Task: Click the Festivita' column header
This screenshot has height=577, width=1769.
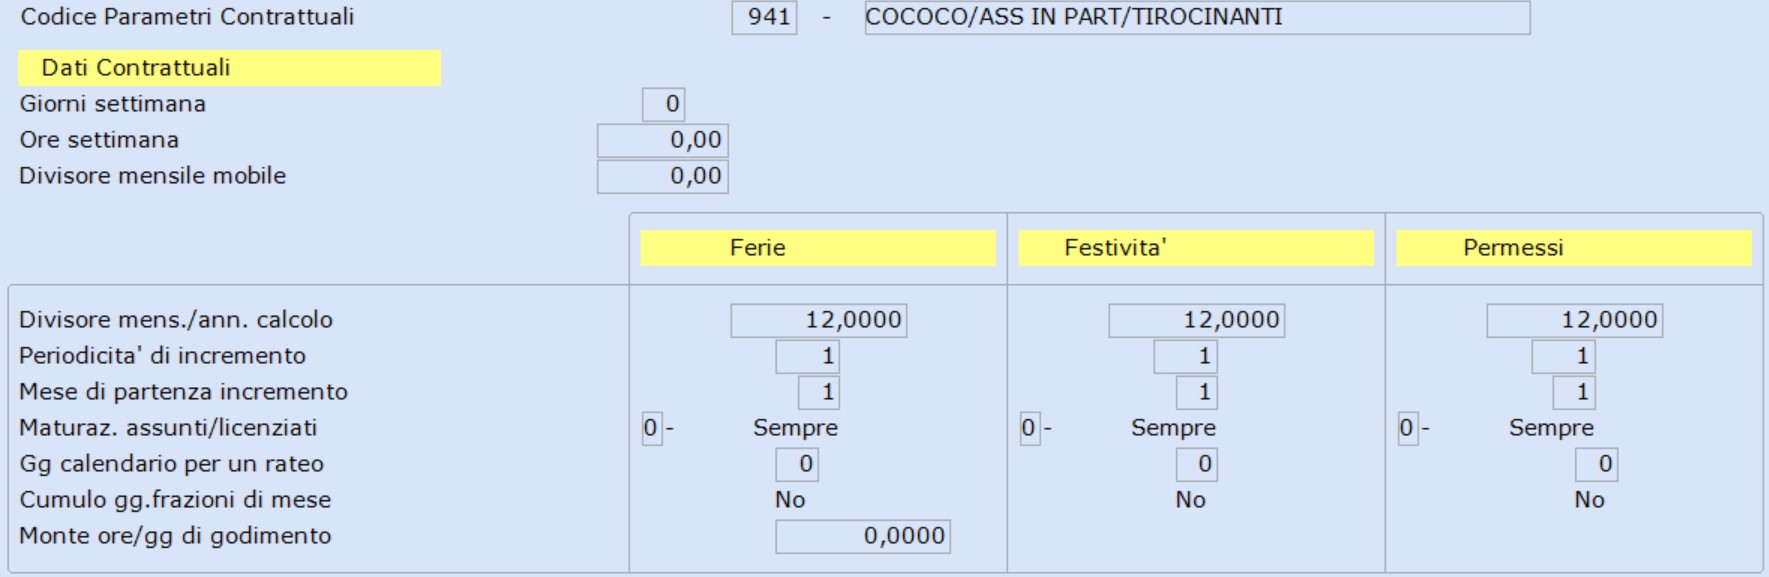Action: (x=1196, y=248)
